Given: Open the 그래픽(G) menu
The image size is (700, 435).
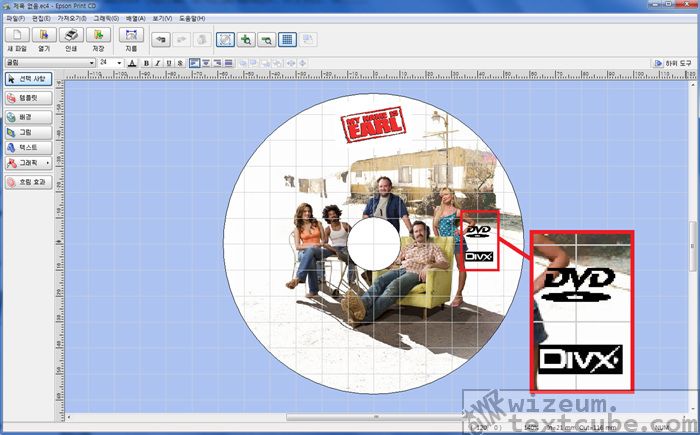Looking at the screenshot, I should [106, 18].
